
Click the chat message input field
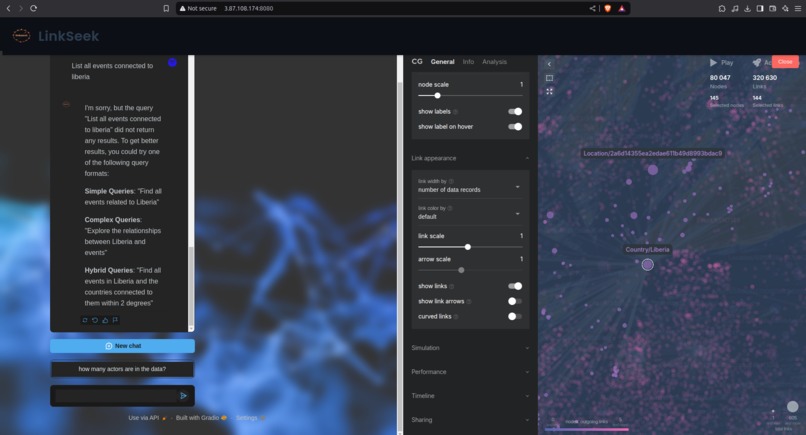click(116, 395)
